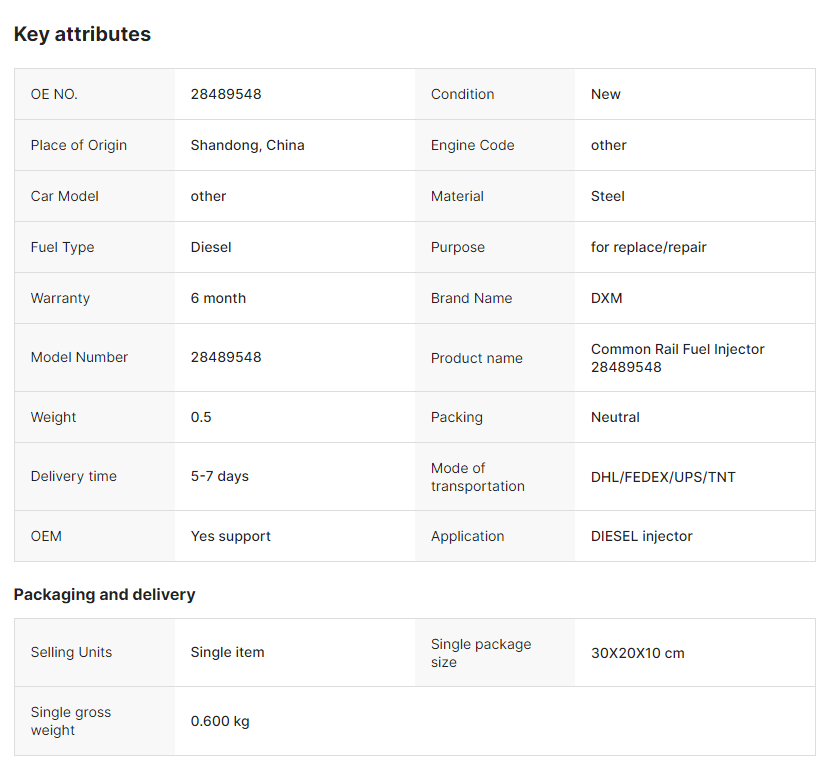This screenshot has width=825, height=773.
Task: Click Shandong, China origin value
Action: (x=247, y=145)
